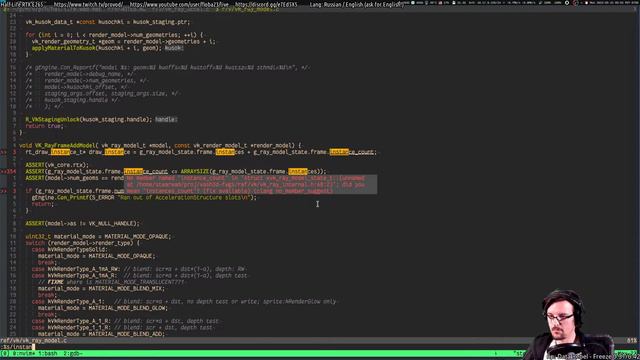
Task: Click 'case kVkRenderTypeSolid:' line
Action: [x=69, y=249]
